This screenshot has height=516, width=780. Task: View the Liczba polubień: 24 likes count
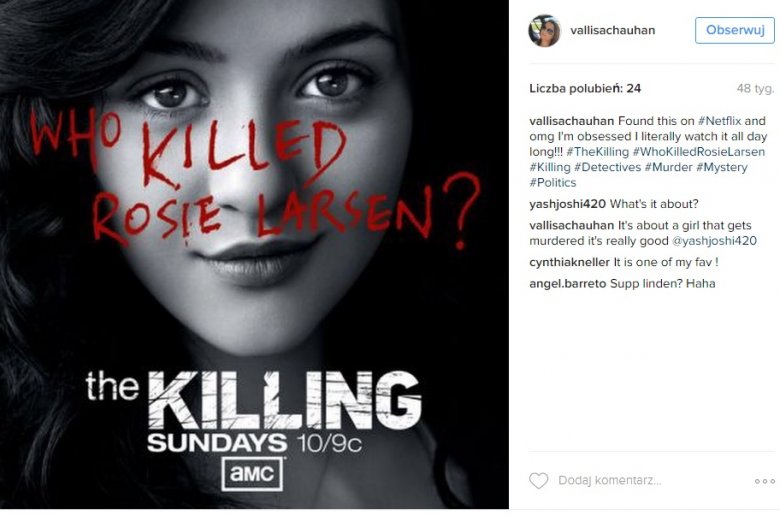tap(585, 88)
